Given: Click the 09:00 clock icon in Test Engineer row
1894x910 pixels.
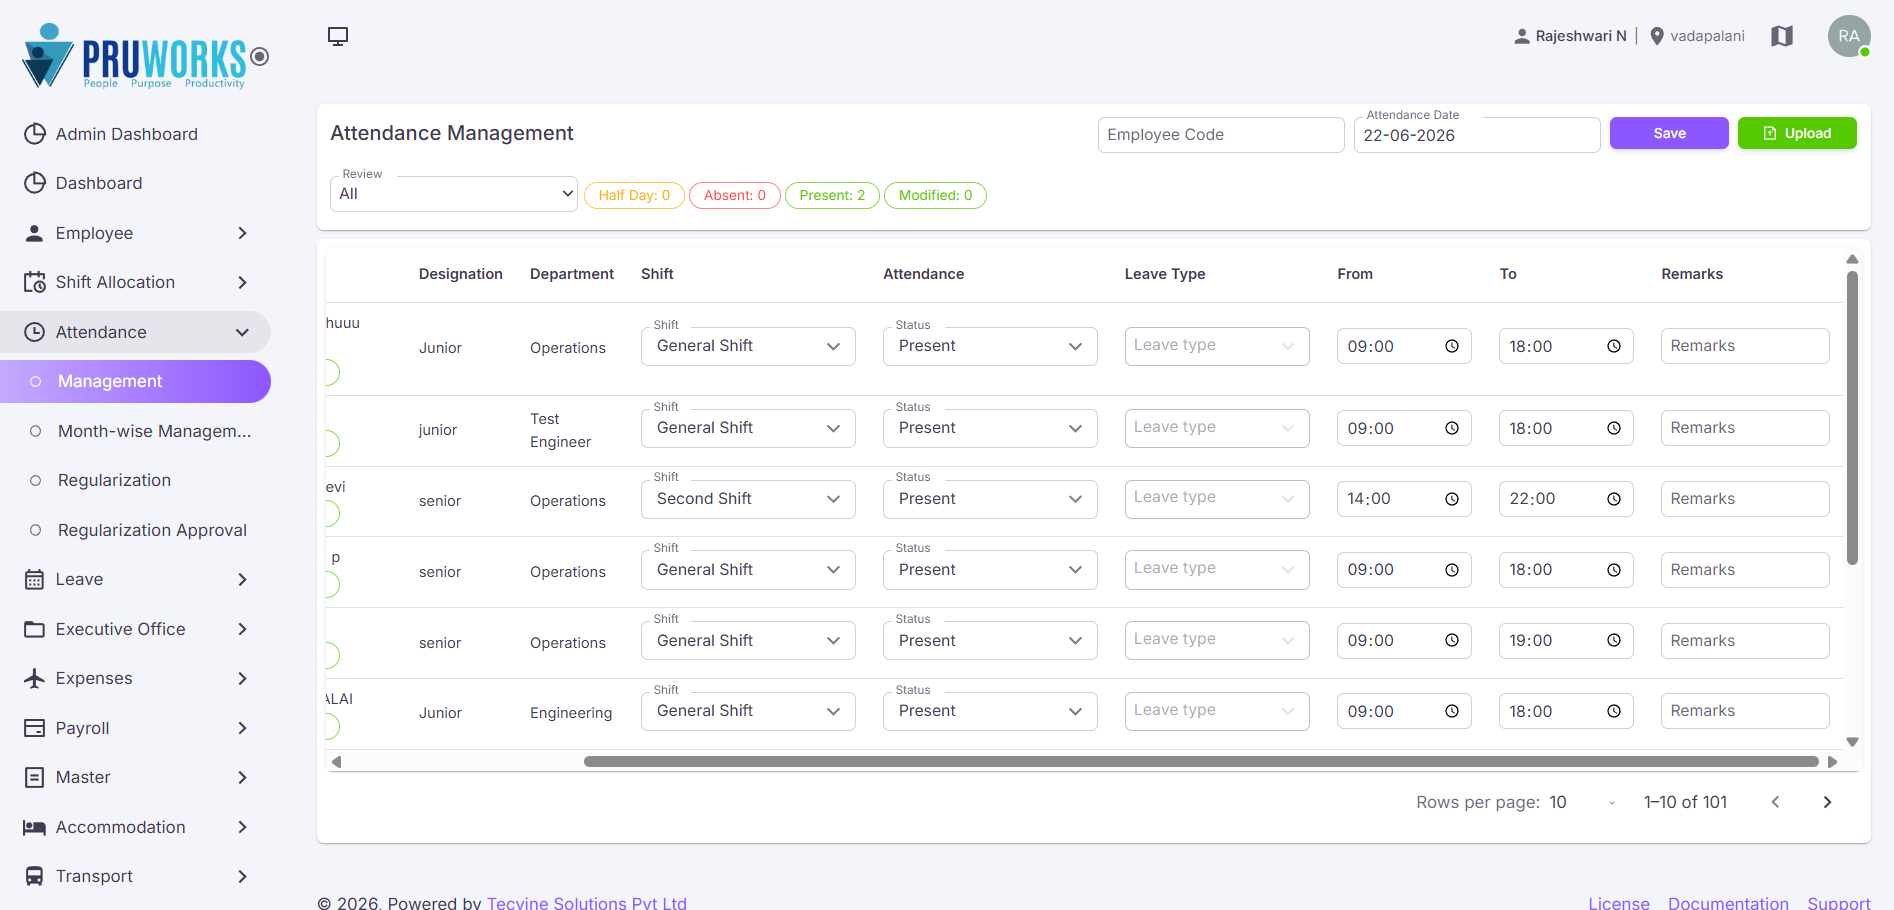Looking at the screenshot, I should 1452,428.
